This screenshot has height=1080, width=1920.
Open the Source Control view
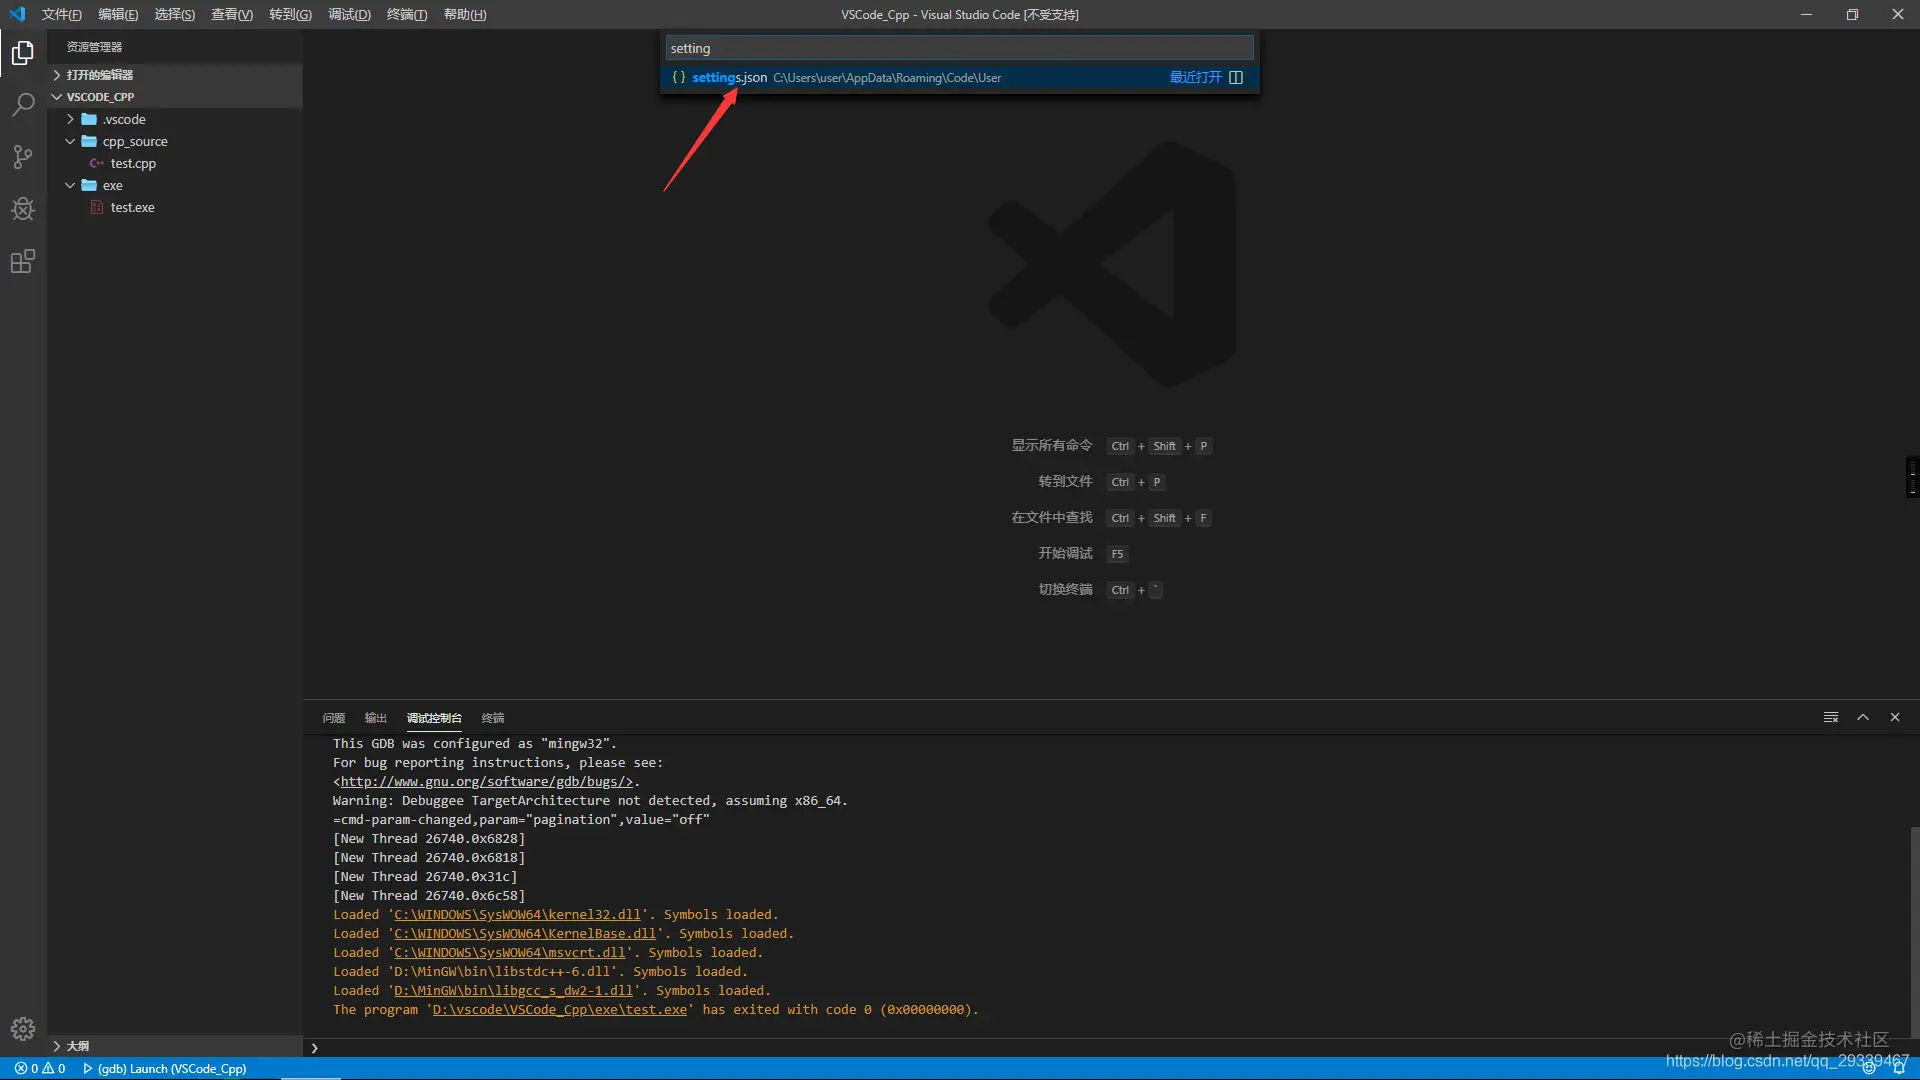coord(23,157)
